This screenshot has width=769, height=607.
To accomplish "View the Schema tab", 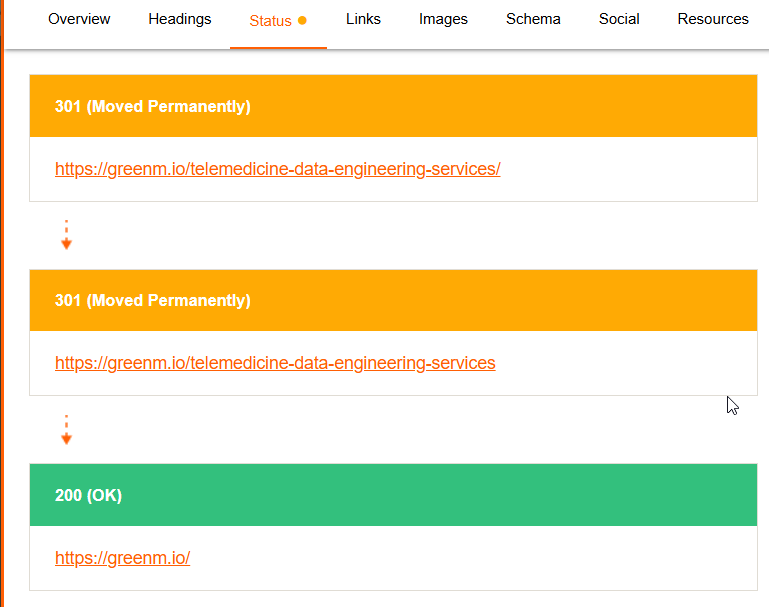I will click(x=533, y=19).
